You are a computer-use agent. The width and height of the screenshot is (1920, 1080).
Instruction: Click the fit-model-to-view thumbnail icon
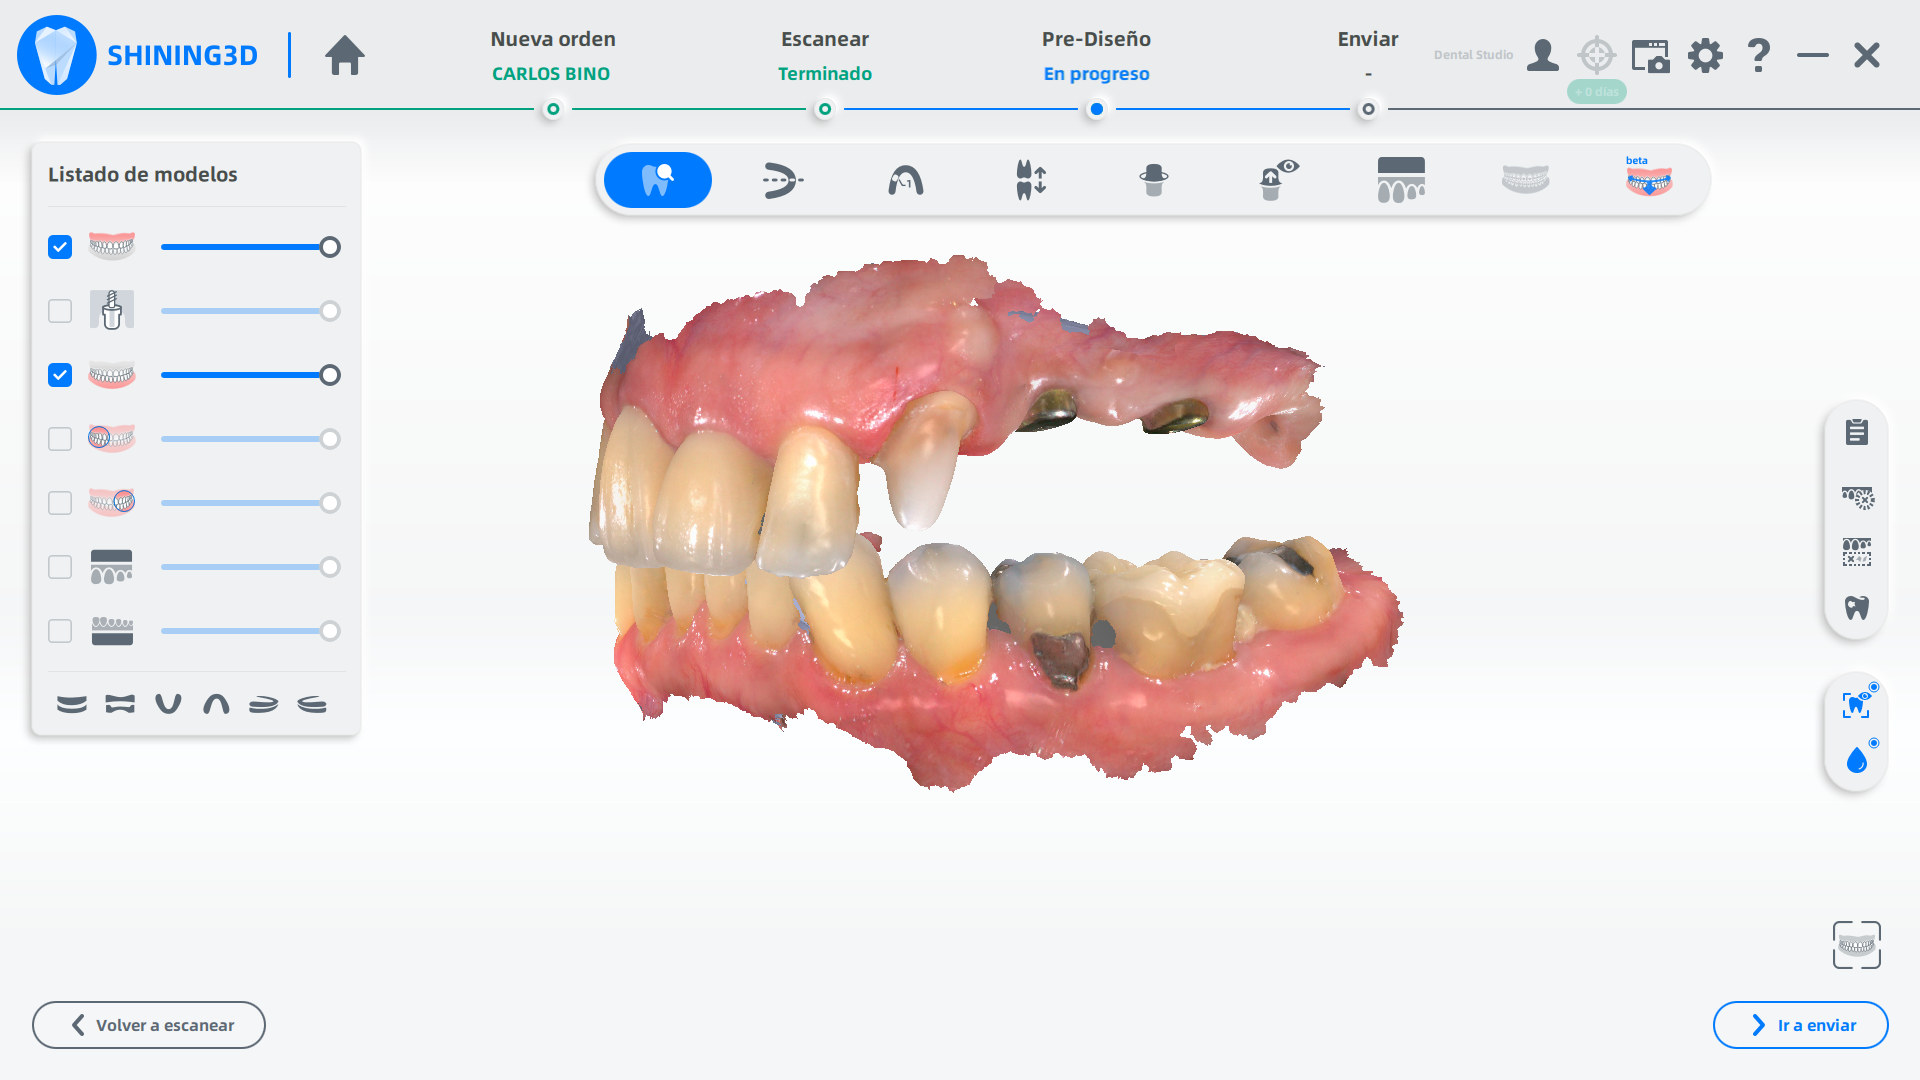(x=1856, y=945)
